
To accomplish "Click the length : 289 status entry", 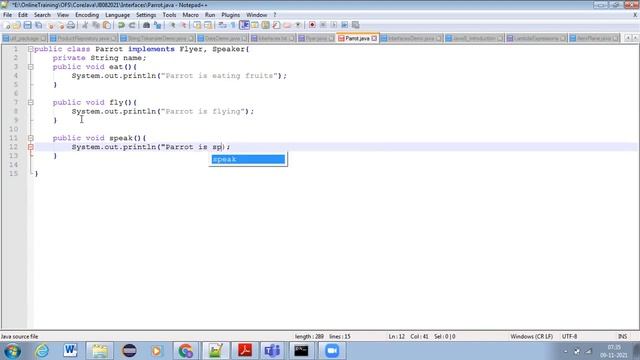I will coord(309,336).
